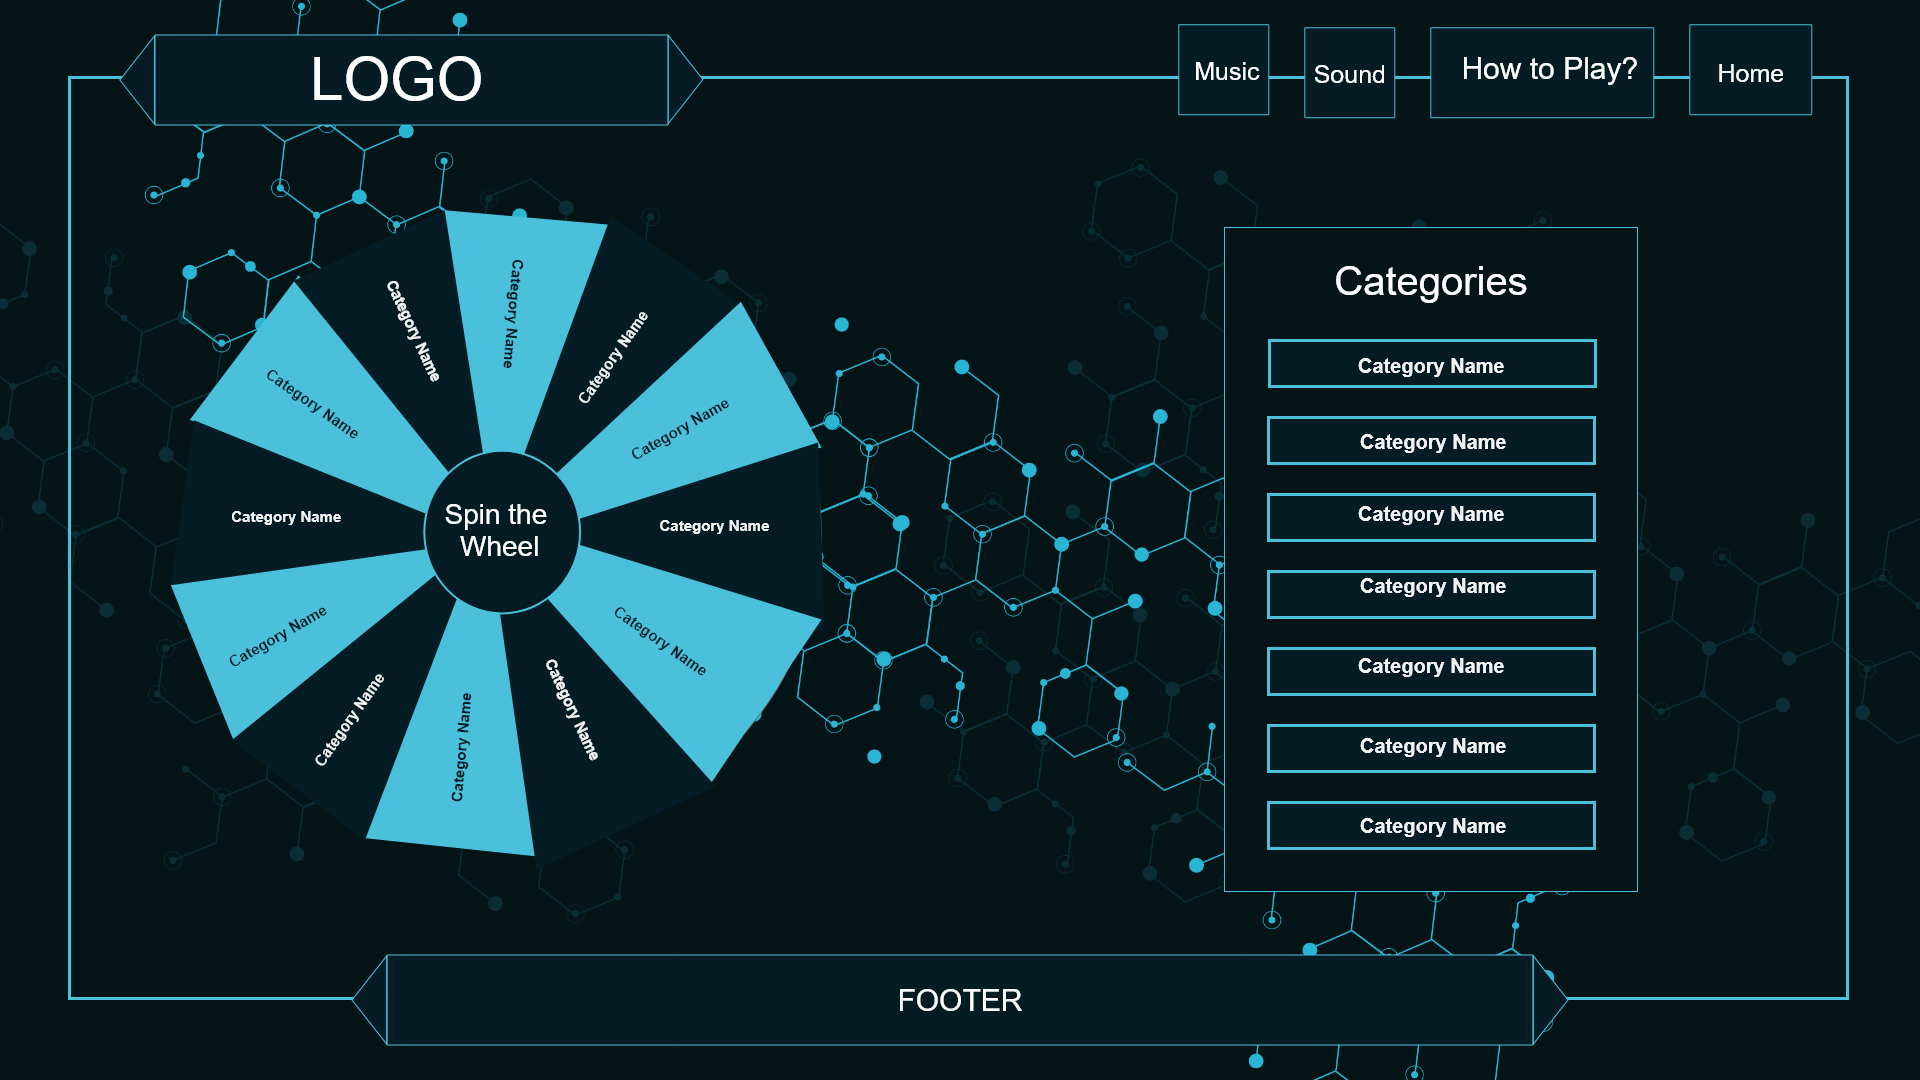
Task: Select last Category Name in Categories list
Action: click(1431, 825)
